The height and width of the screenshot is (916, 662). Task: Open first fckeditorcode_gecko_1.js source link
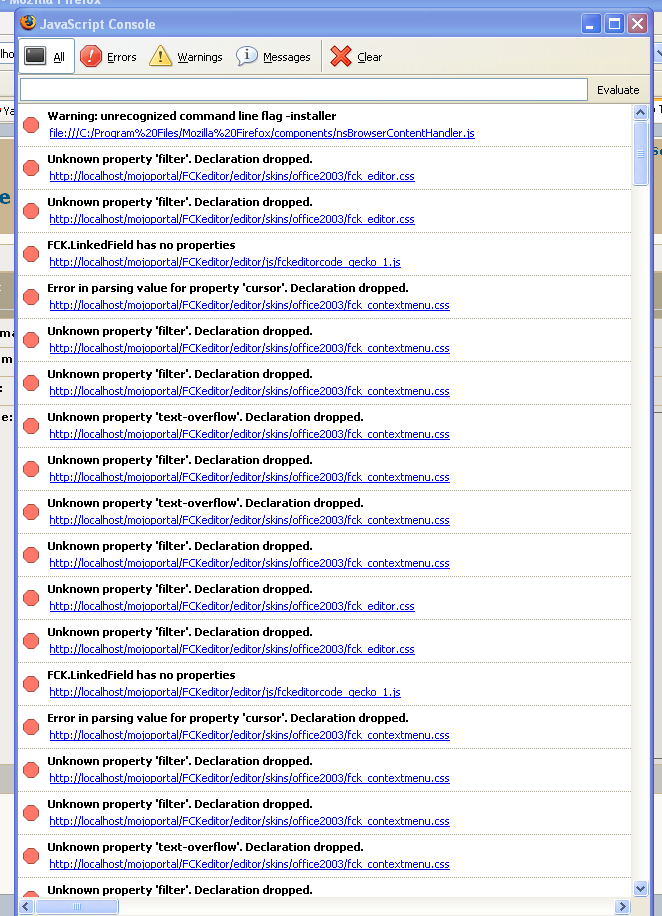pos(224,262)
